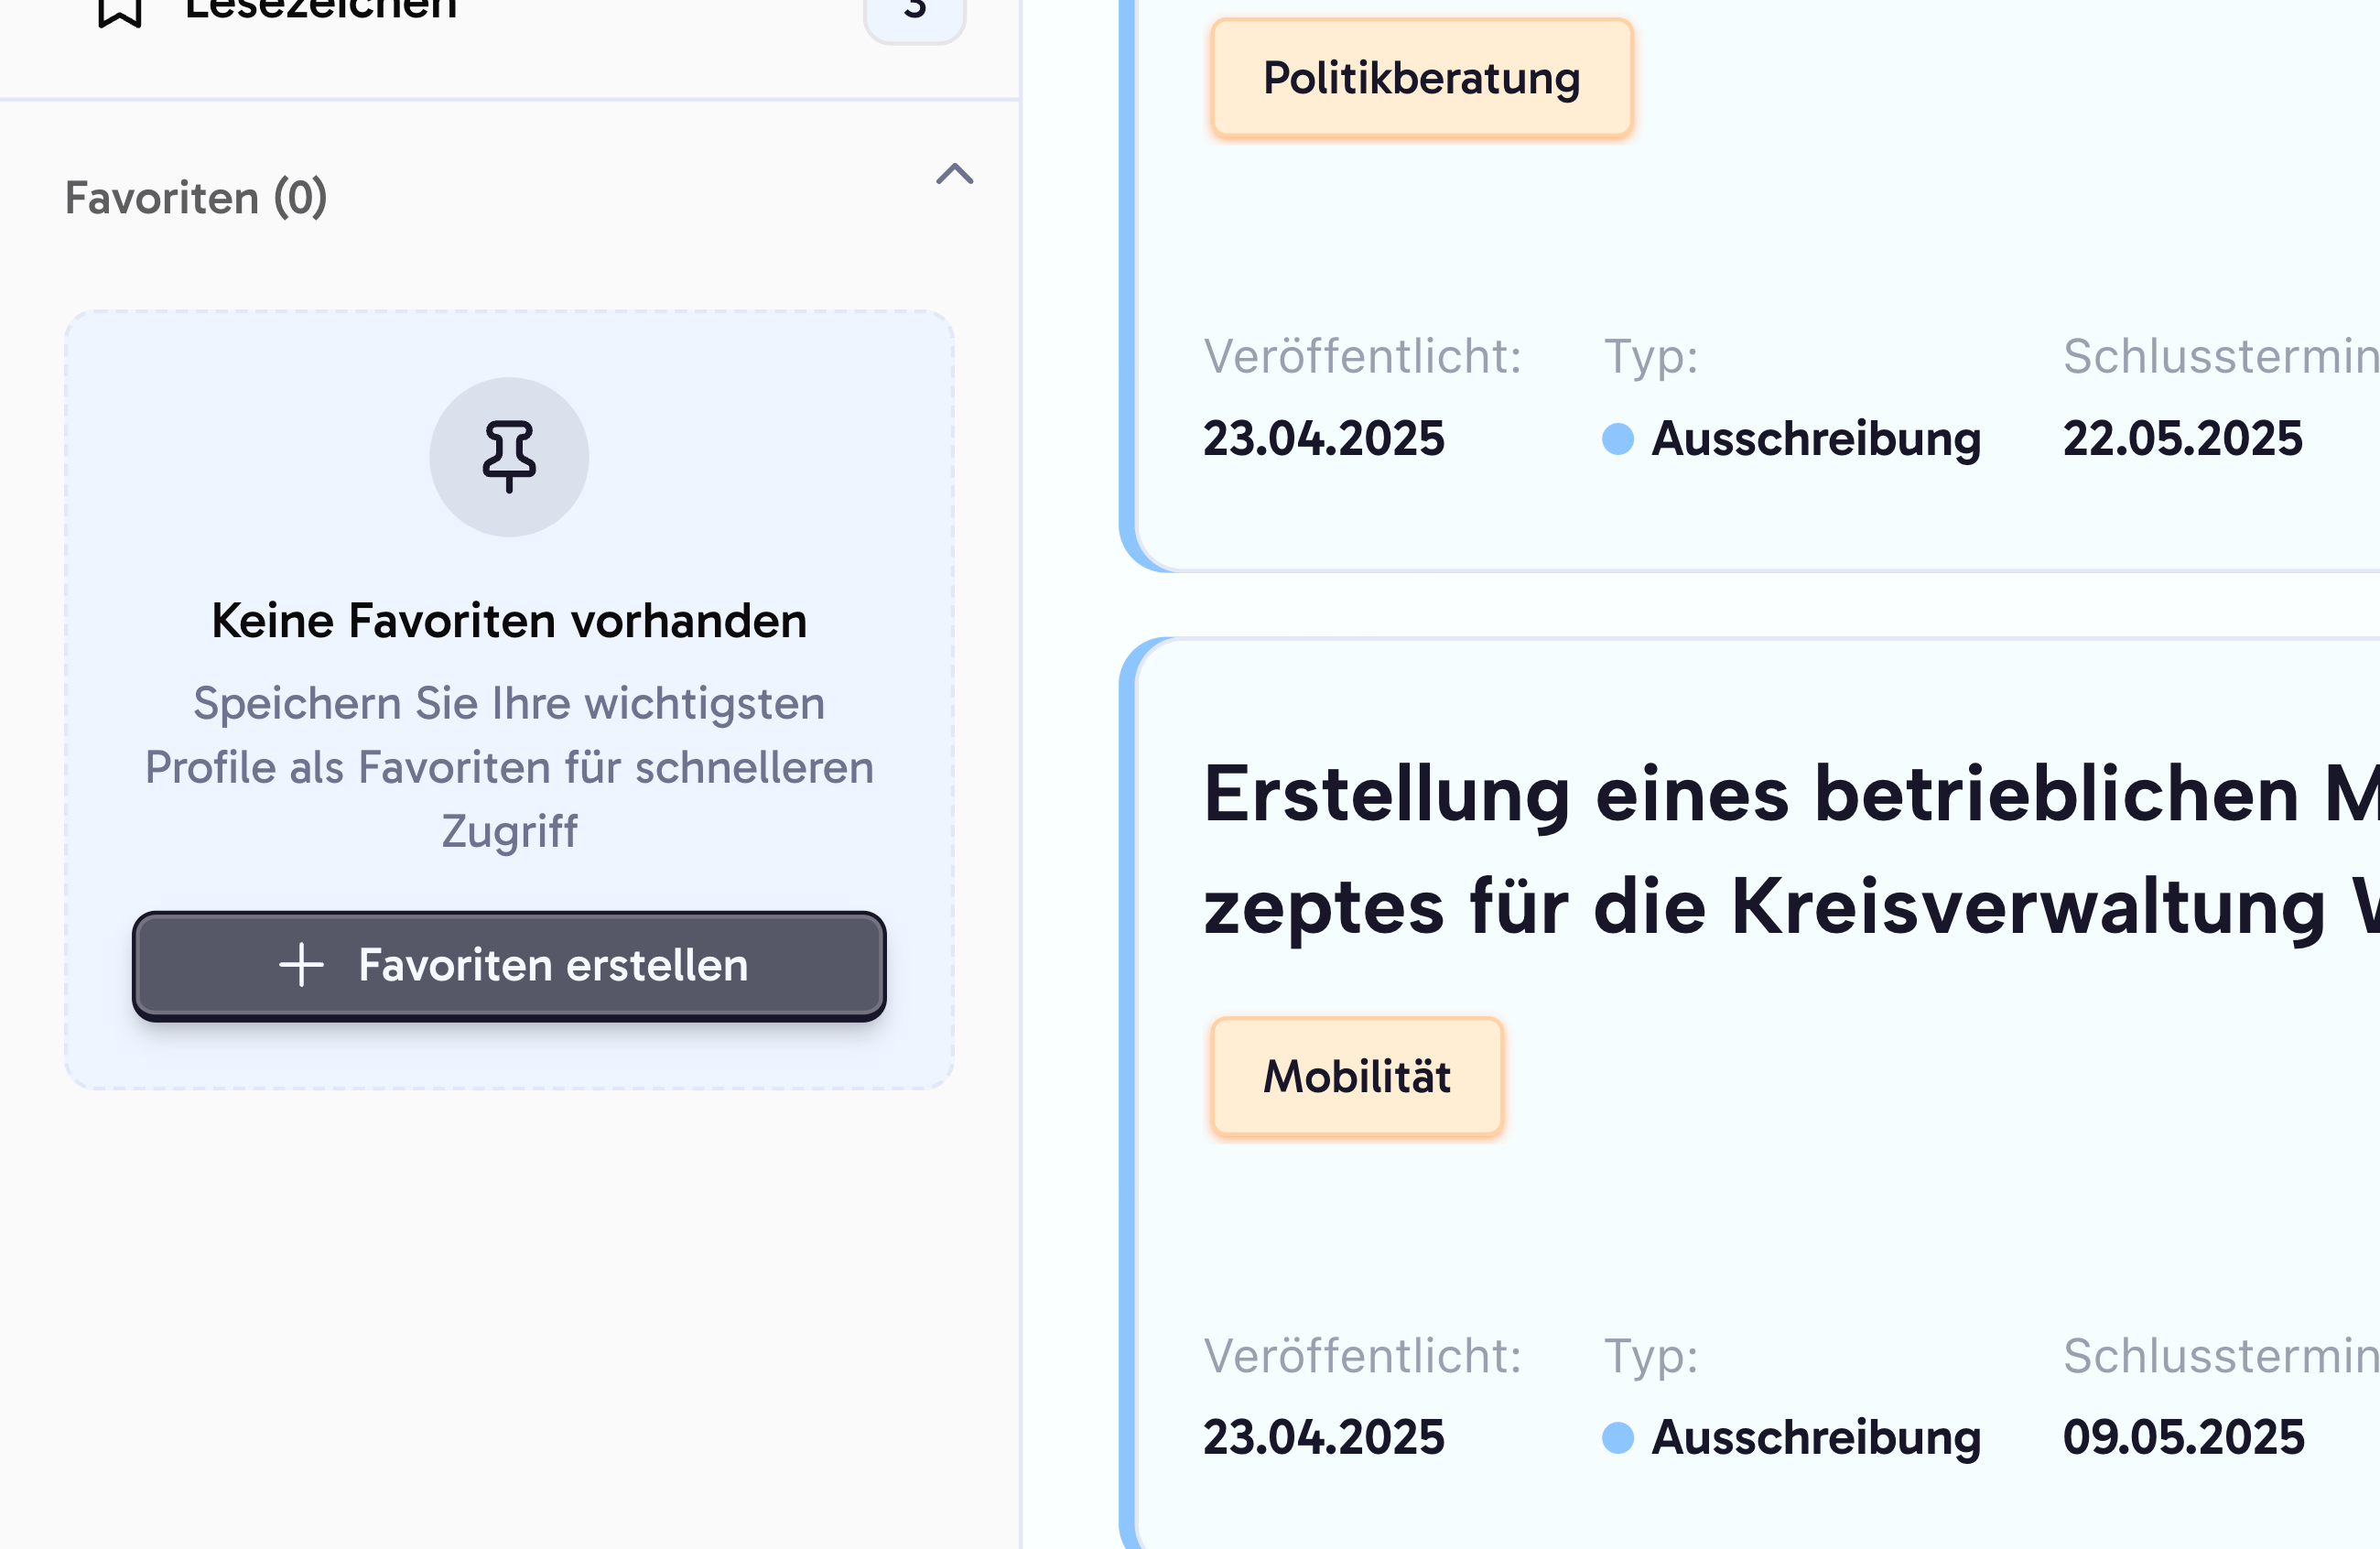Screen dimensions: 2380x1549
Task: Collapse the Favoriten section chevron
Action: (x=954, y=175)
